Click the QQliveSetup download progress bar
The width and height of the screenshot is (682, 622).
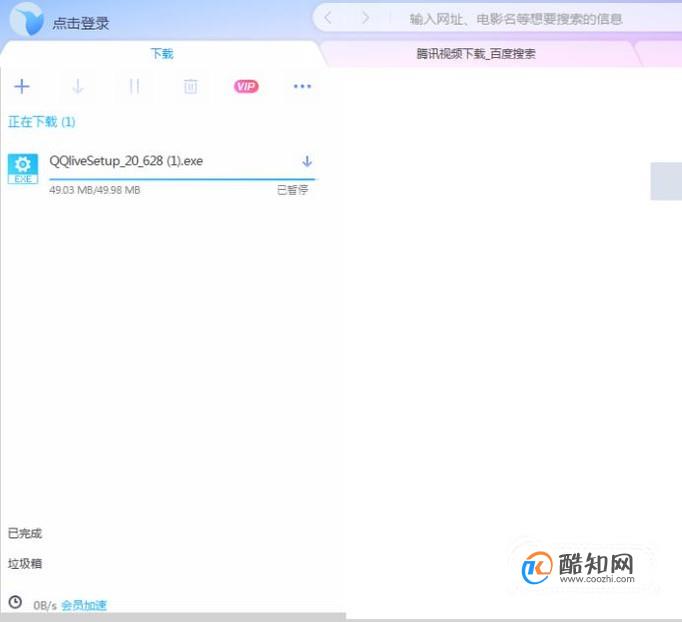[183, 179]
